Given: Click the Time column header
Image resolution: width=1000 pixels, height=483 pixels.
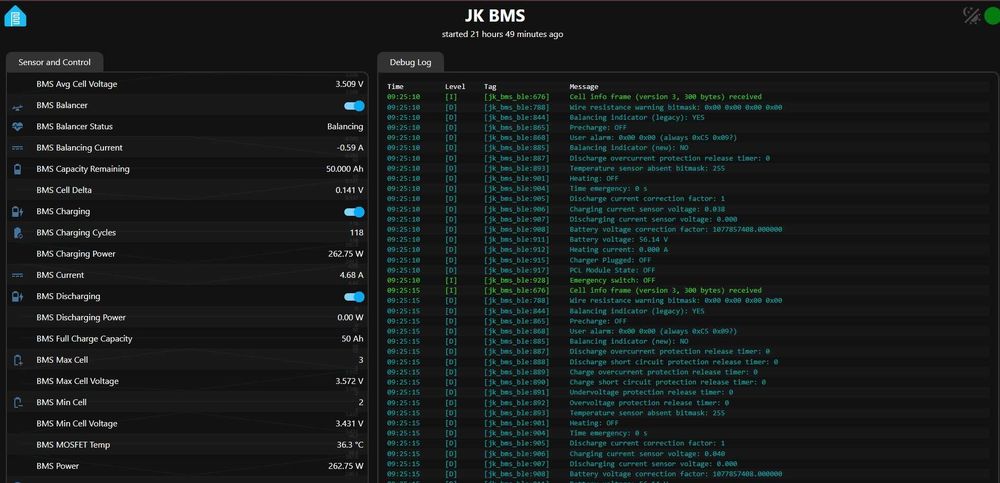Looking at the screenshot, I should coord(395,87).
